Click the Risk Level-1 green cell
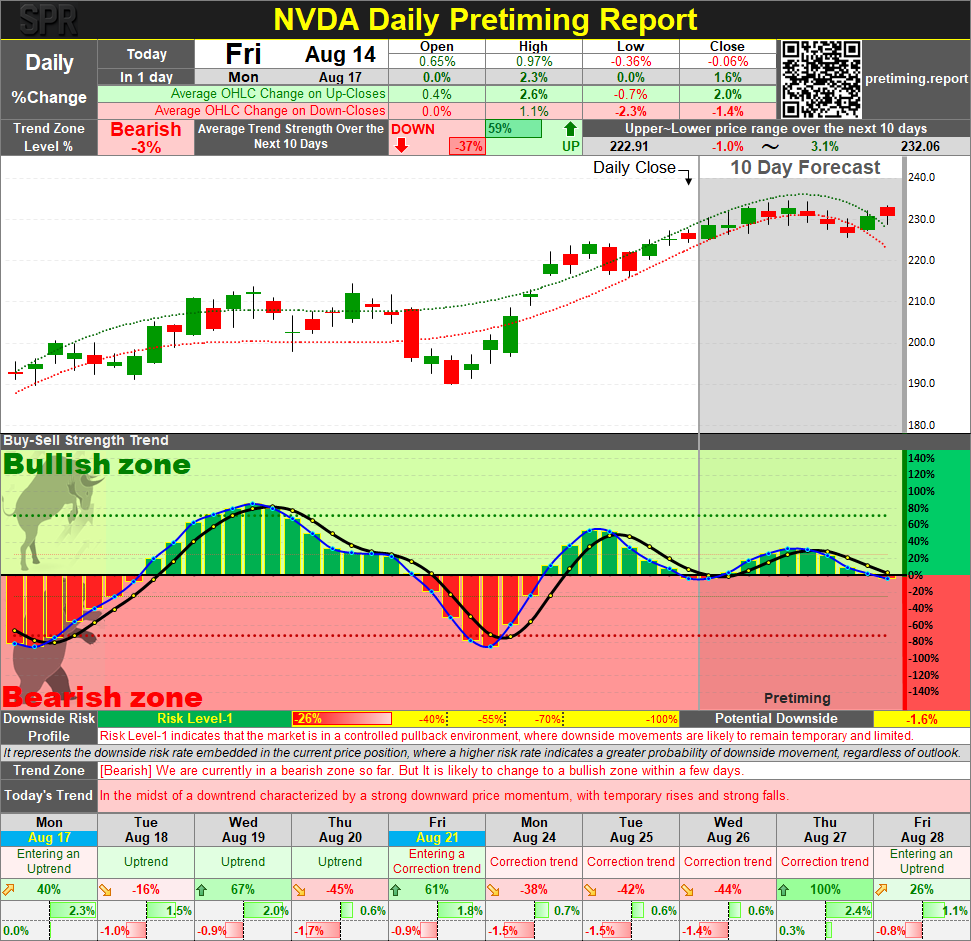The image size is (971, 941). coord(194,719)
